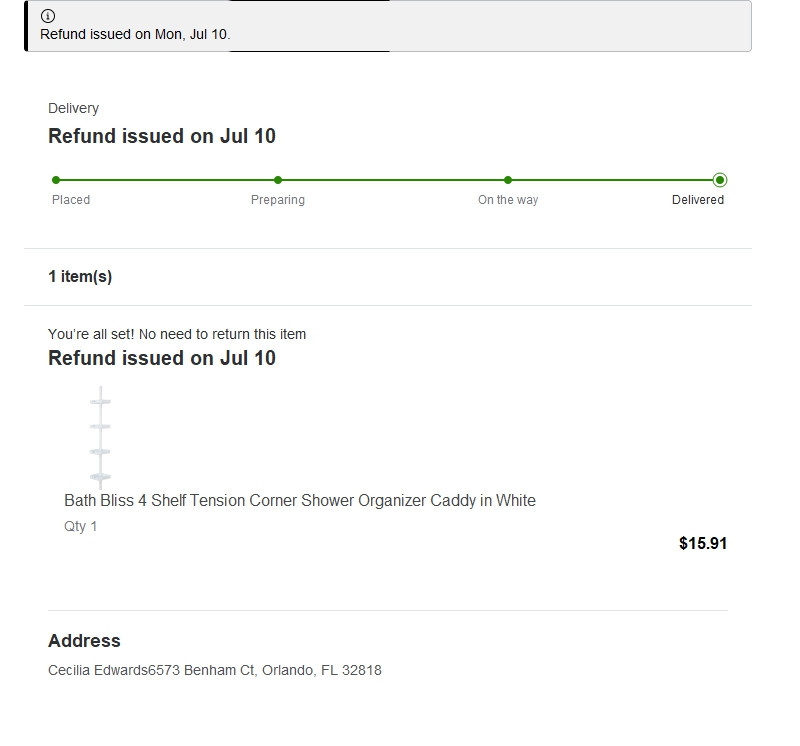Image resolution: width=800 pixels, height=746 pixels.
Task: Click the info icon in the refund banner
Action: tap(48, 16)
